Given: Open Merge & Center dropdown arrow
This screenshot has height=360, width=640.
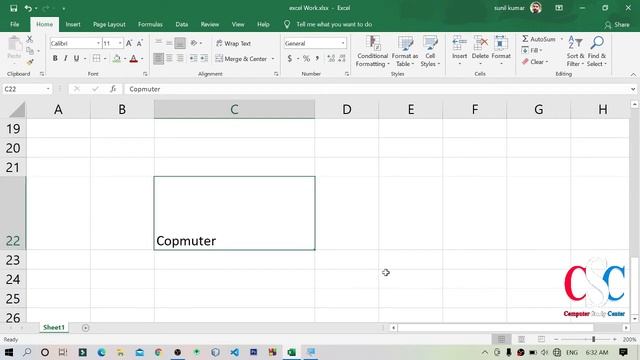Looking at the screenshot, I should 273,59.
